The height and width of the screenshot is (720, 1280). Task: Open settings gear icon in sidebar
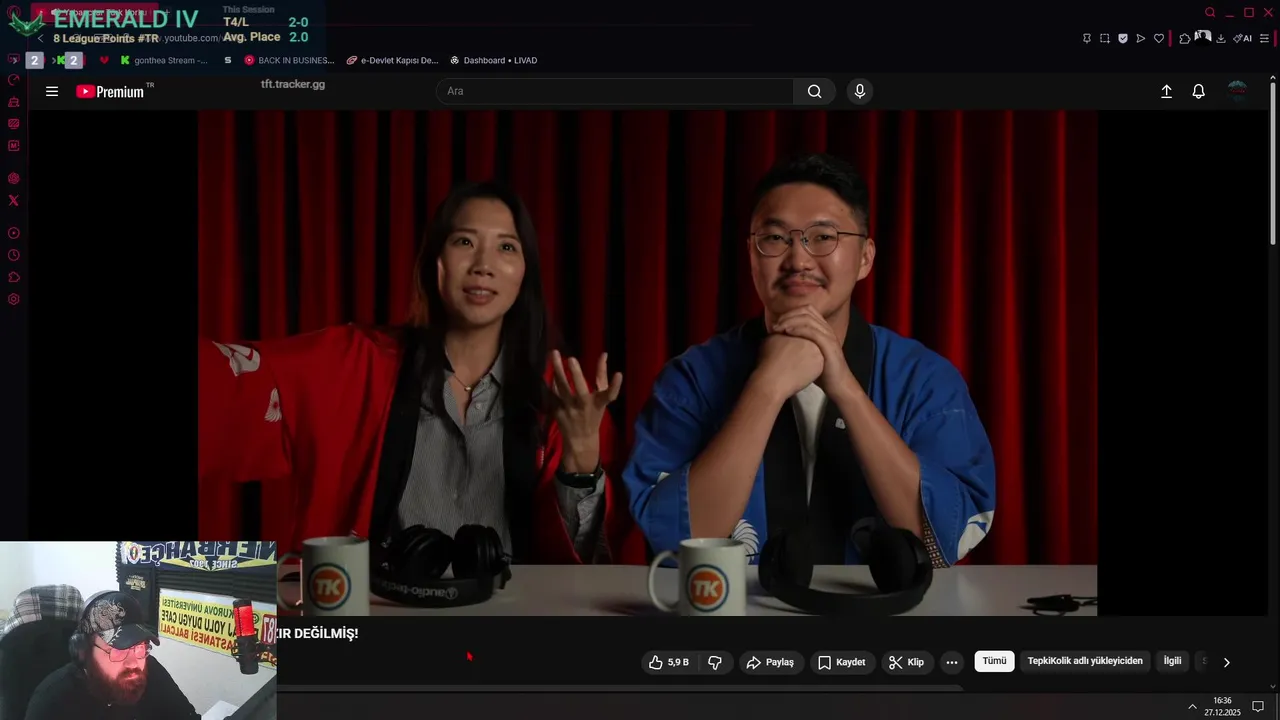pos(14,299)
